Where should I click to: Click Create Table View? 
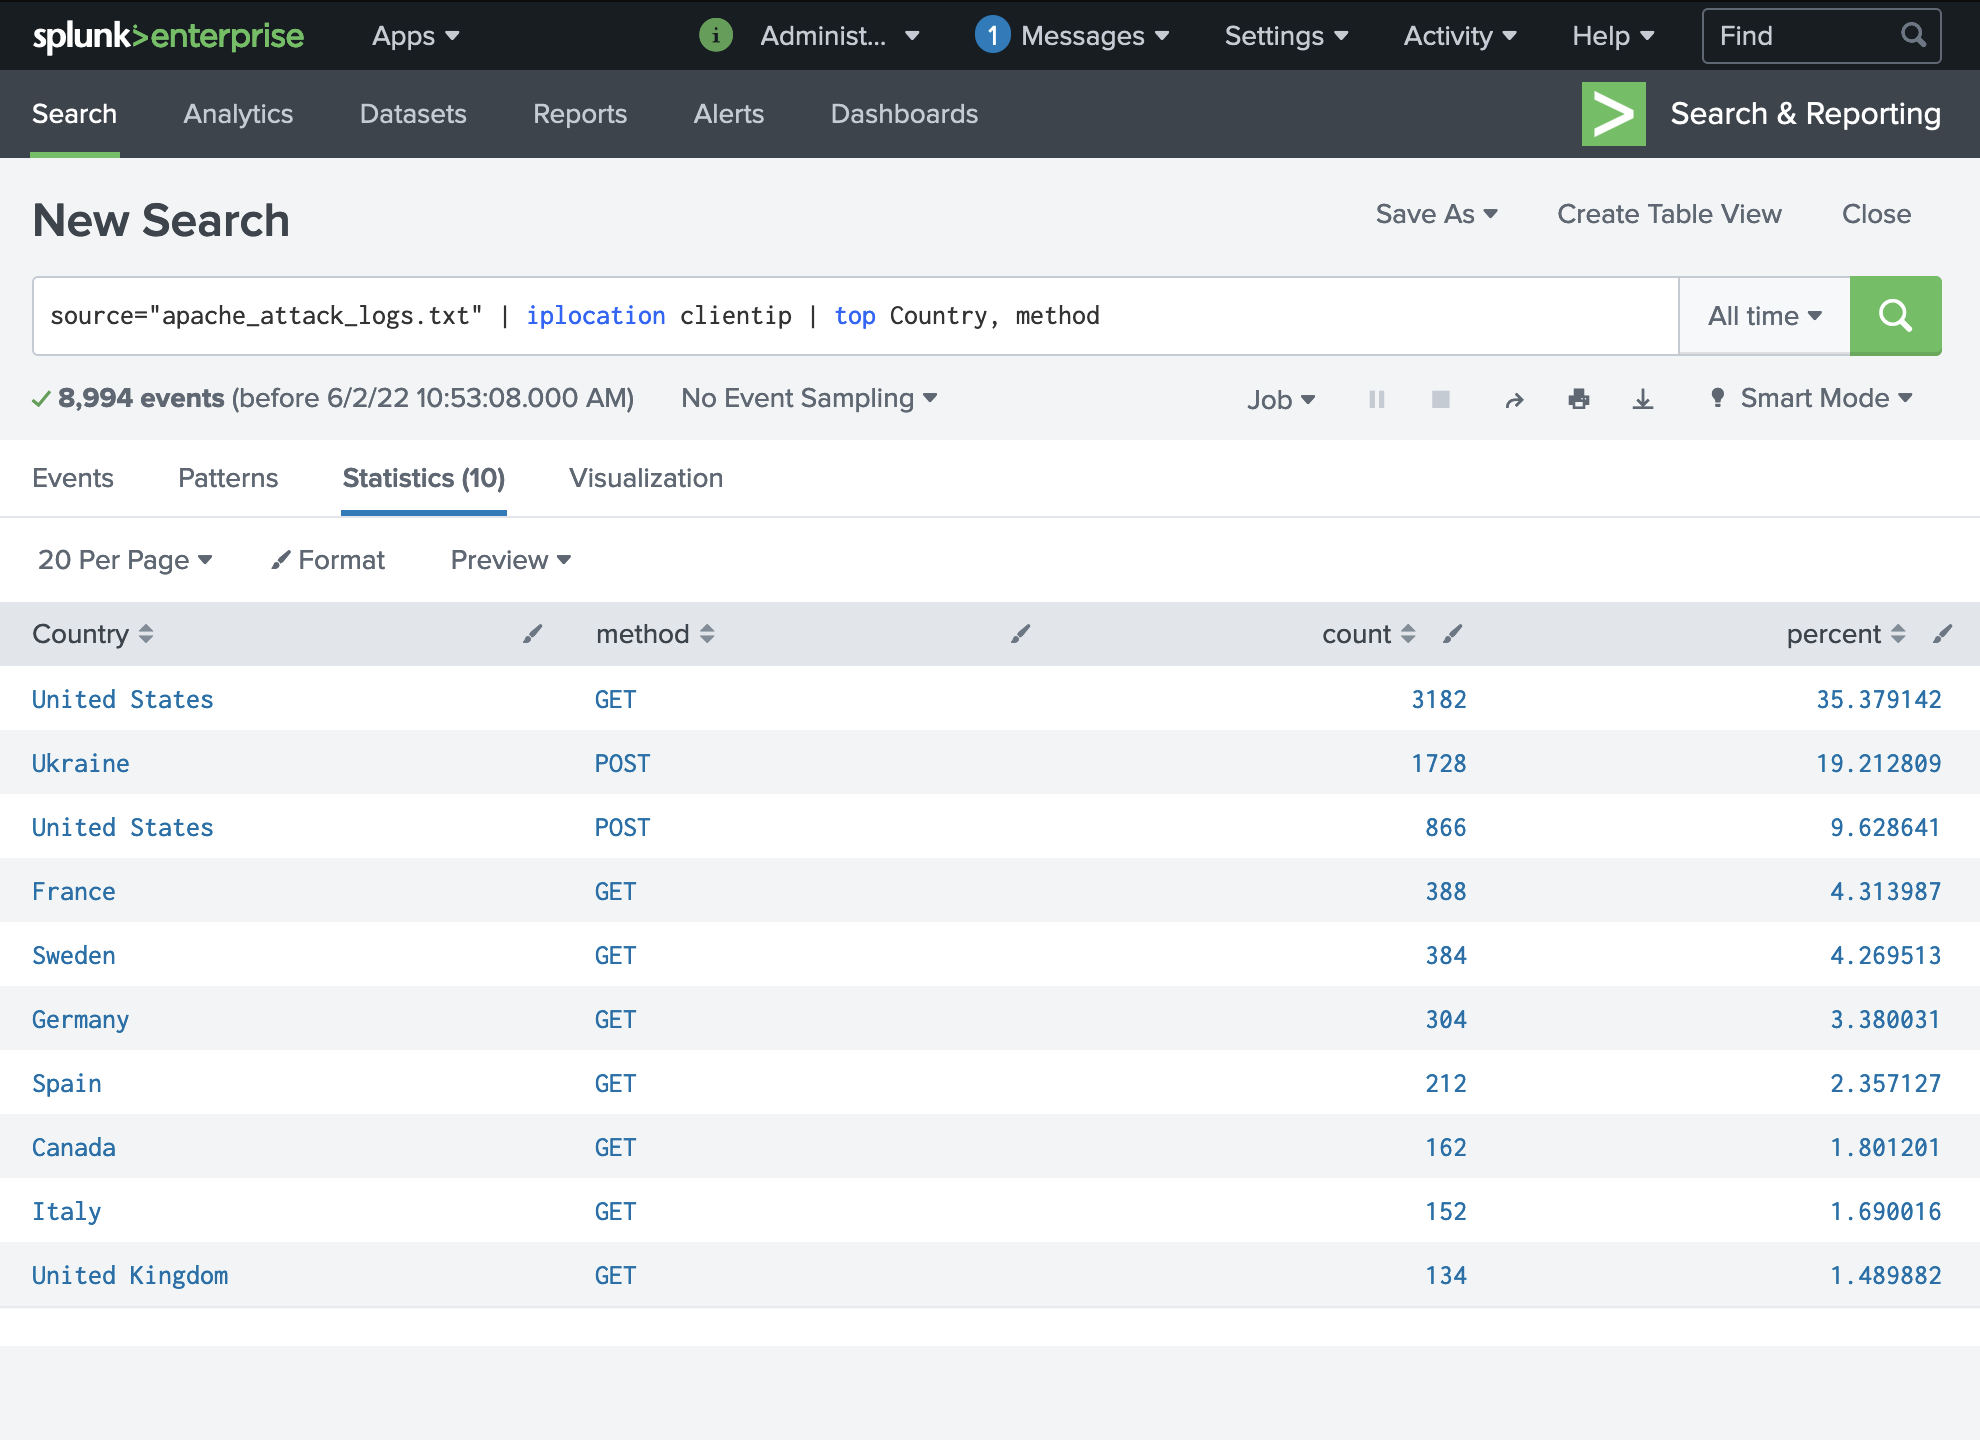click(x=1669, y=214)
